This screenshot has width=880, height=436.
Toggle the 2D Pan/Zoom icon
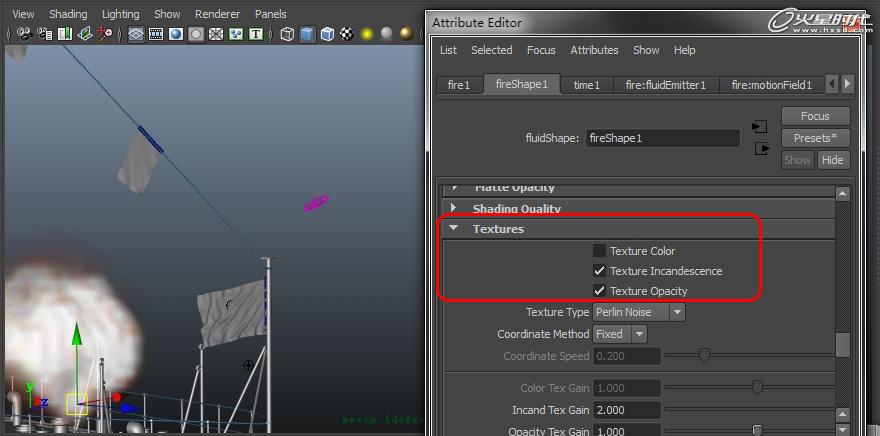point(105,35)
